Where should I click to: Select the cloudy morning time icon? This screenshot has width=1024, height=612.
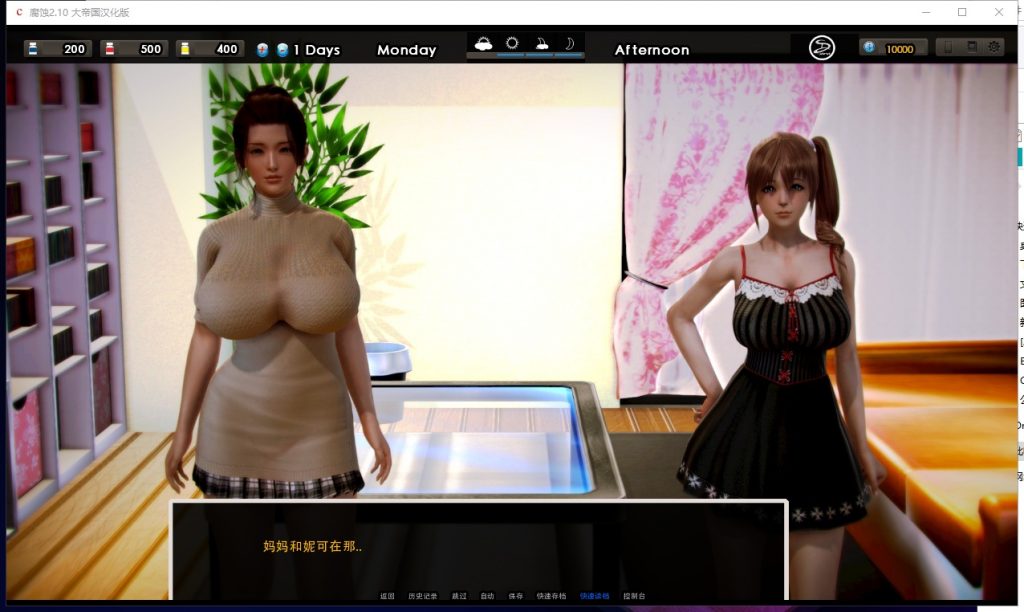(x=484, y=43)
